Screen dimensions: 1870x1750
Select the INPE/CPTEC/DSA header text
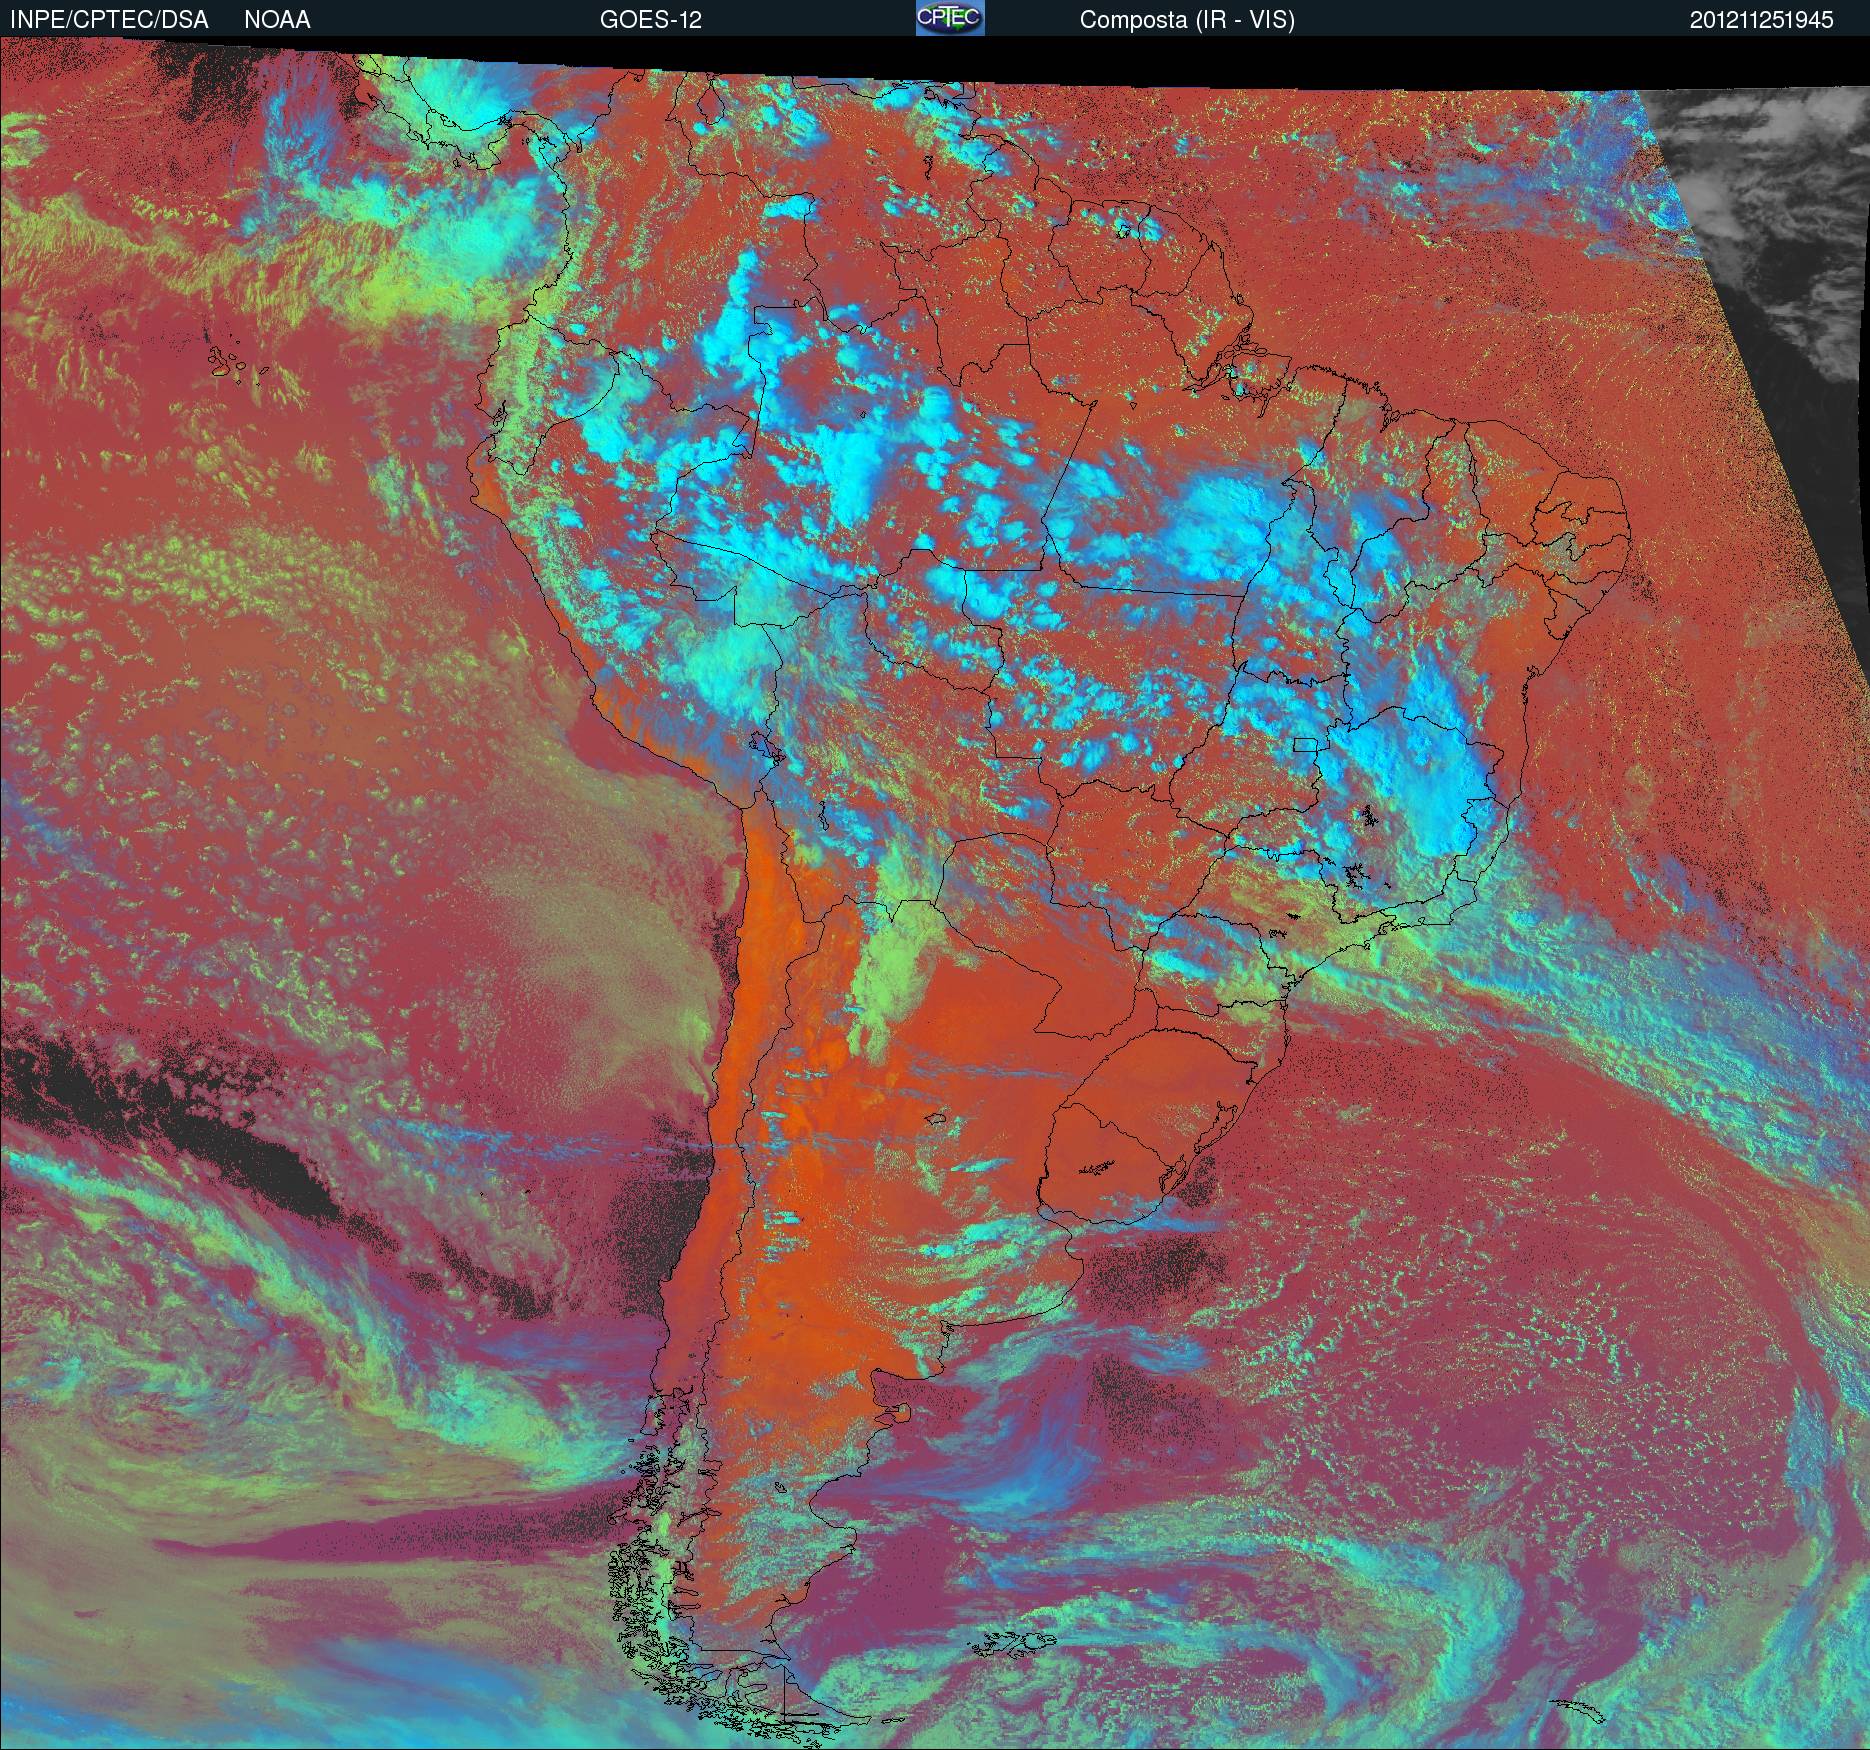[x=109, y=20]
